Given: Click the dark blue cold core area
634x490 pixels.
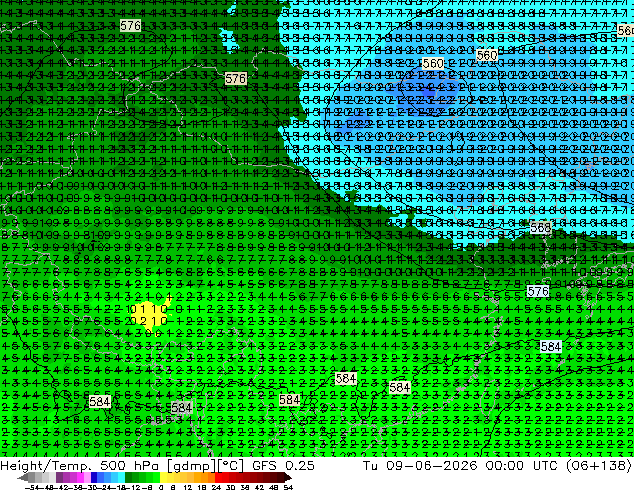Looking at the screenshot, I should pyautogui.click(x=429, y=91).
